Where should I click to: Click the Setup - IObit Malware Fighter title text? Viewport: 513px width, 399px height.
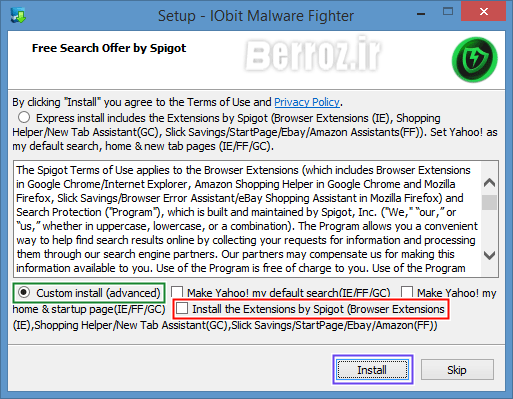(256, 16)
